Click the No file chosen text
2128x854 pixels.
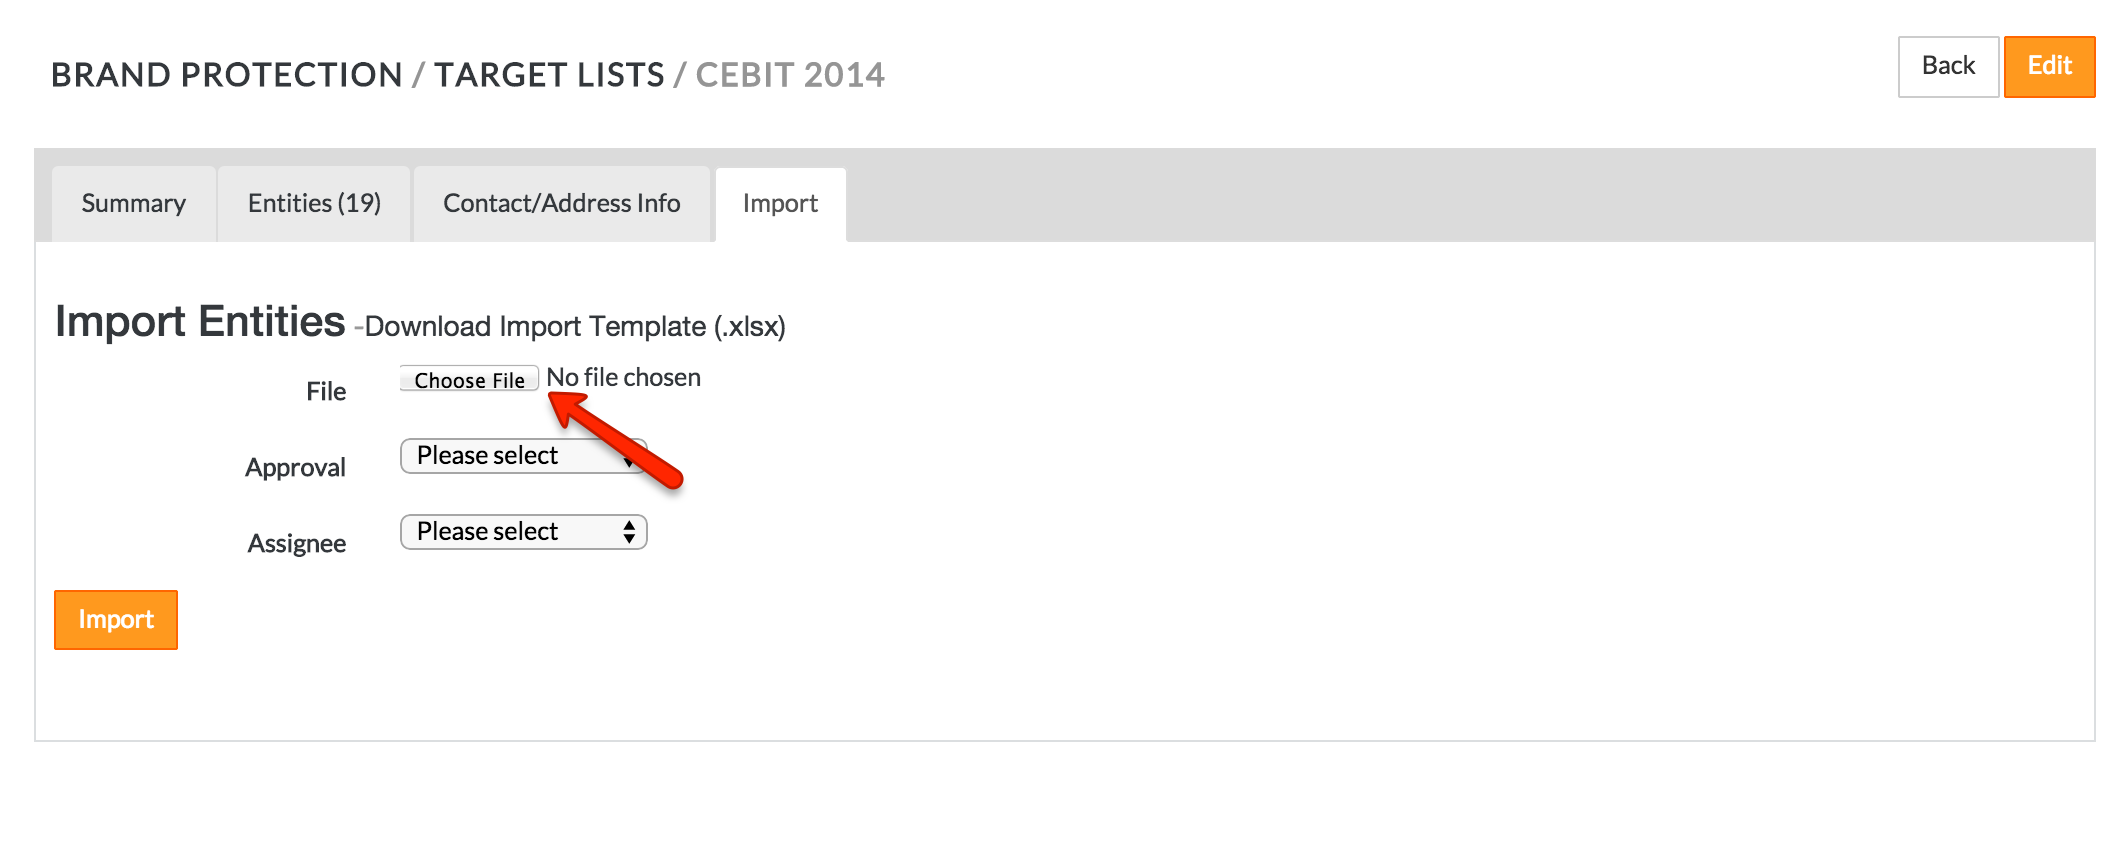click(x=622, y=377)
